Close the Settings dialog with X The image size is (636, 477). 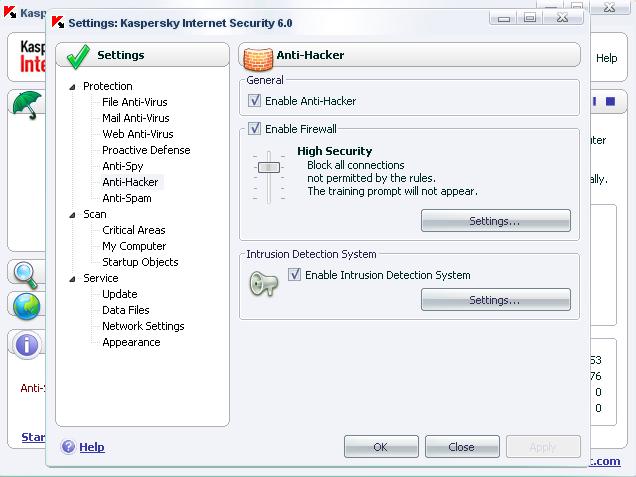[x=563, y=18]
